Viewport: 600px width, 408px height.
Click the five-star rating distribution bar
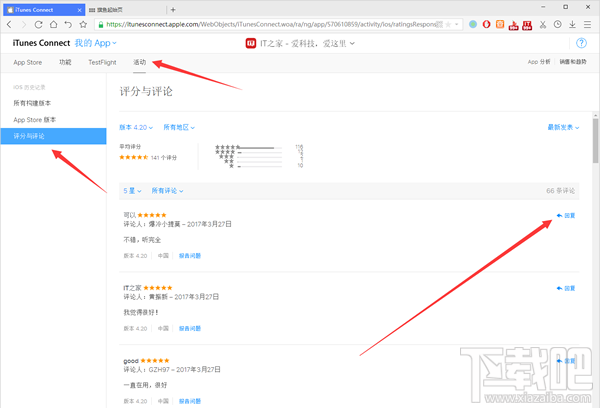(260, 147)
